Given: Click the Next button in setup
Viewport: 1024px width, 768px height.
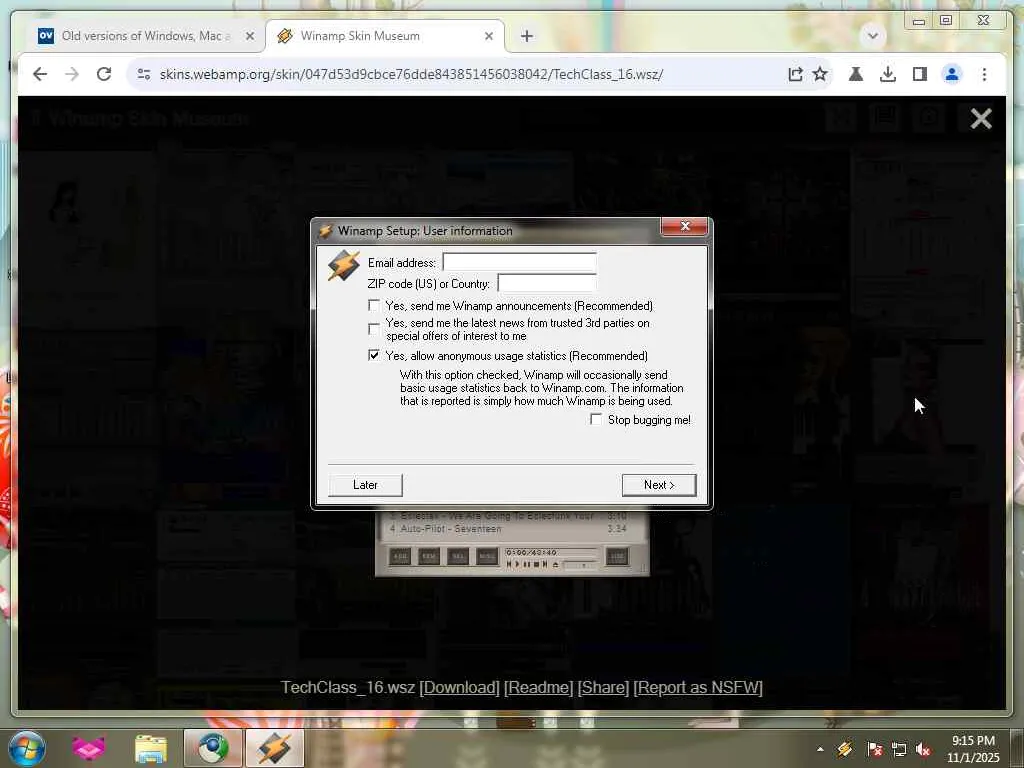Looking at the screenshot, I should (659, 485).
